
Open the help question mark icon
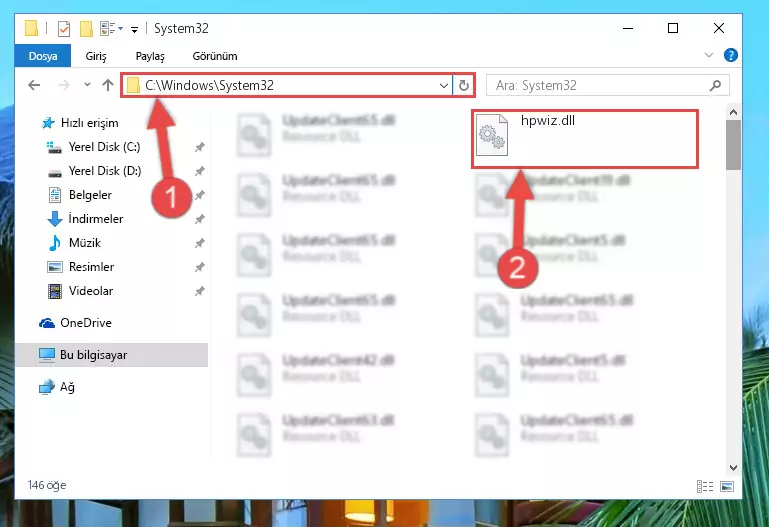pos(730,55)
